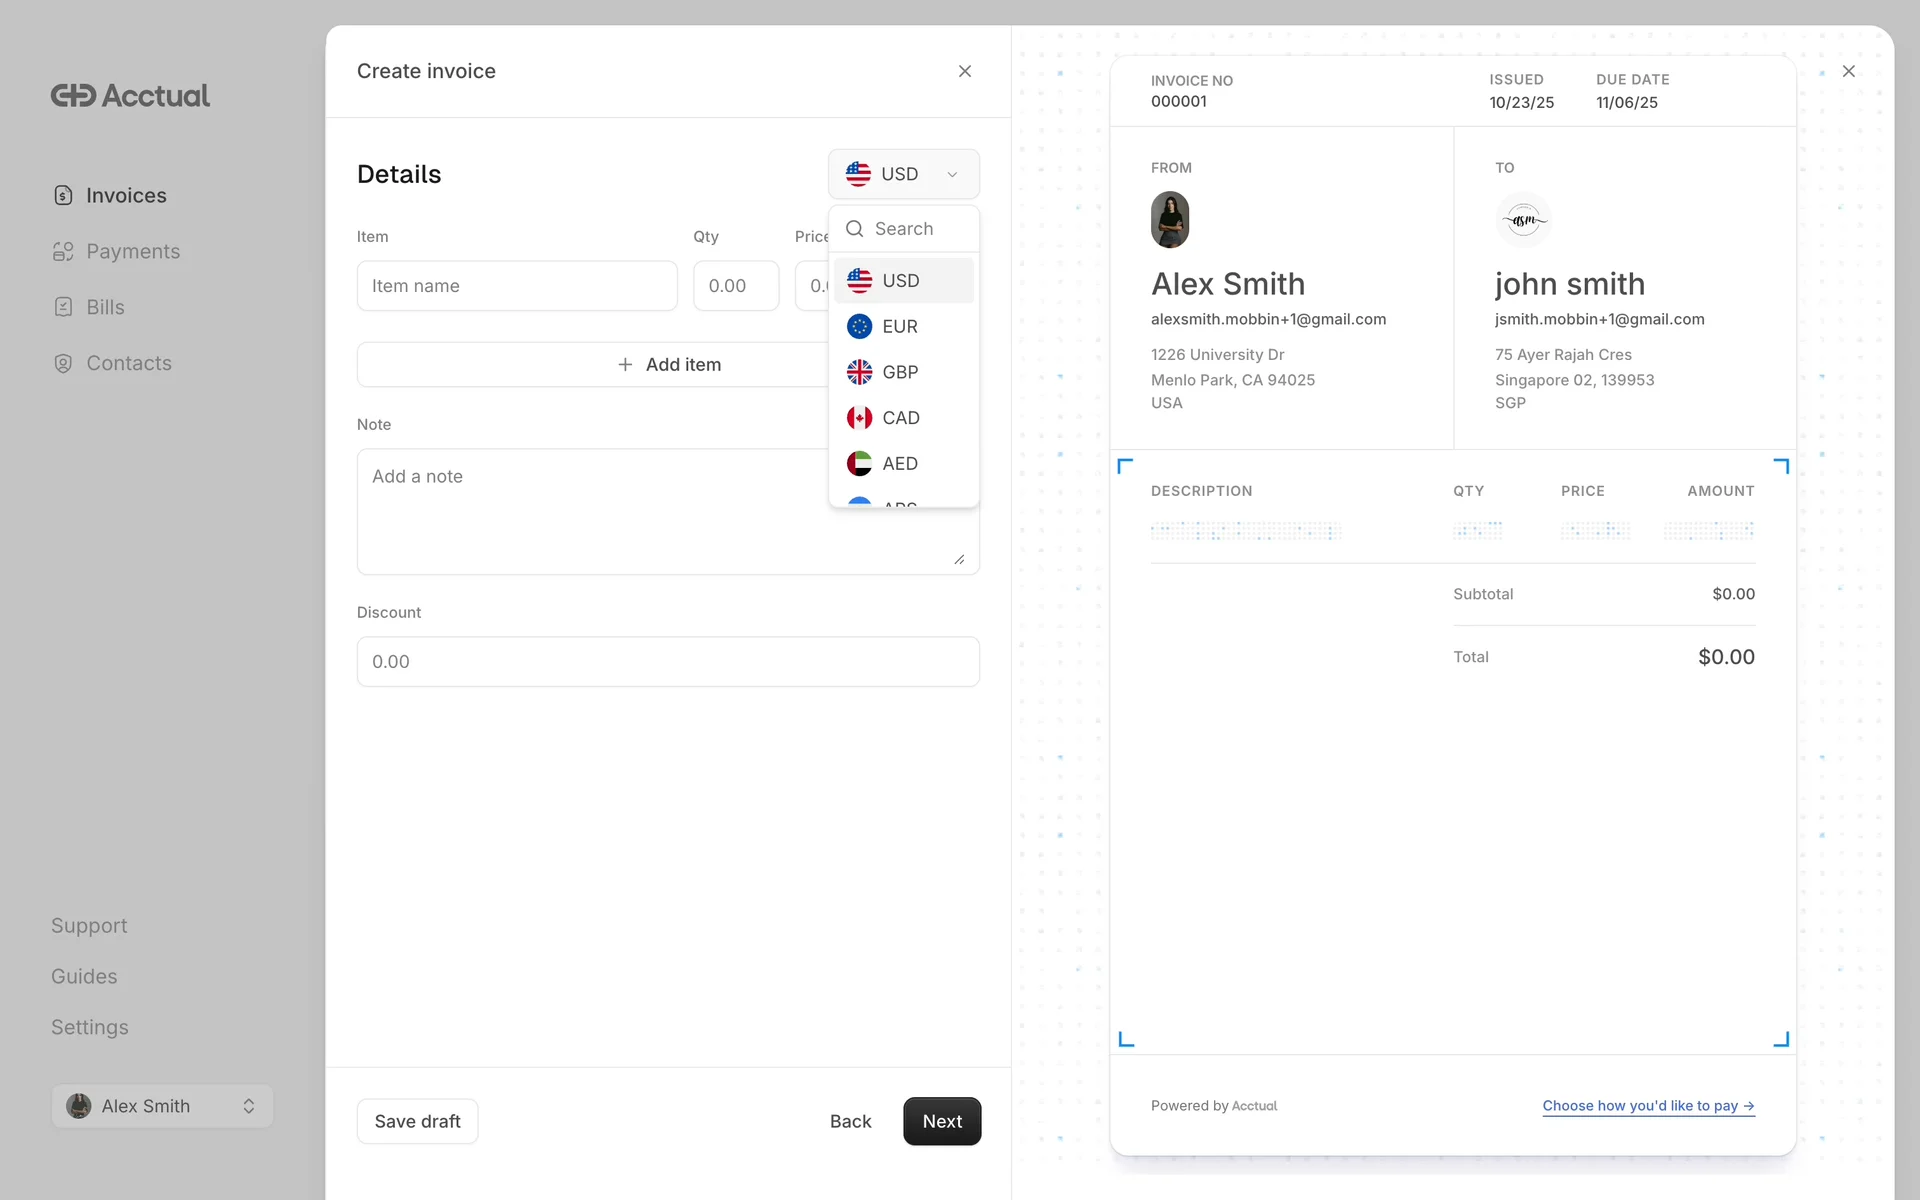
Task: Click the search magnifier icon in currency list
Action: coord(854,229)
